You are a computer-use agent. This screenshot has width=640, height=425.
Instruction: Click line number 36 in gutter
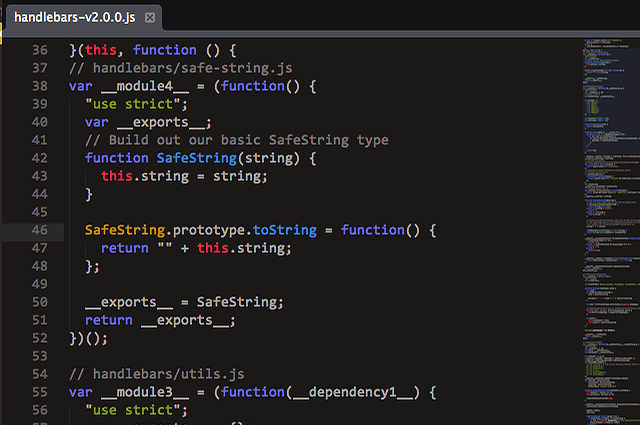click(40, 50)
